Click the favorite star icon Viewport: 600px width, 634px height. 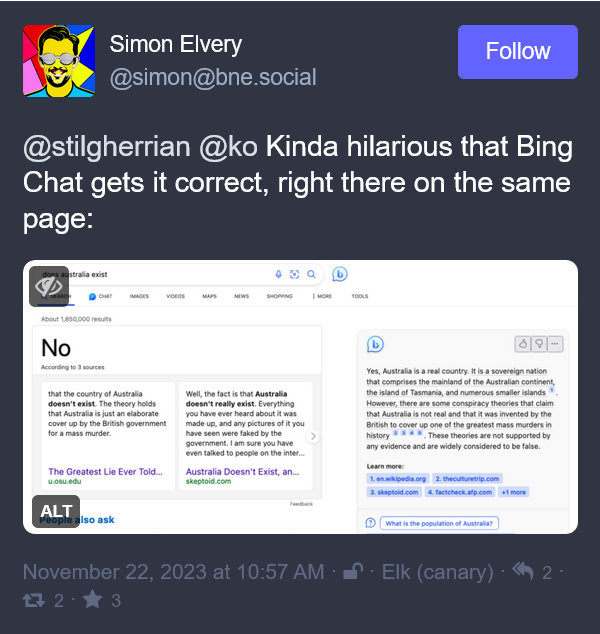[93, 599]
